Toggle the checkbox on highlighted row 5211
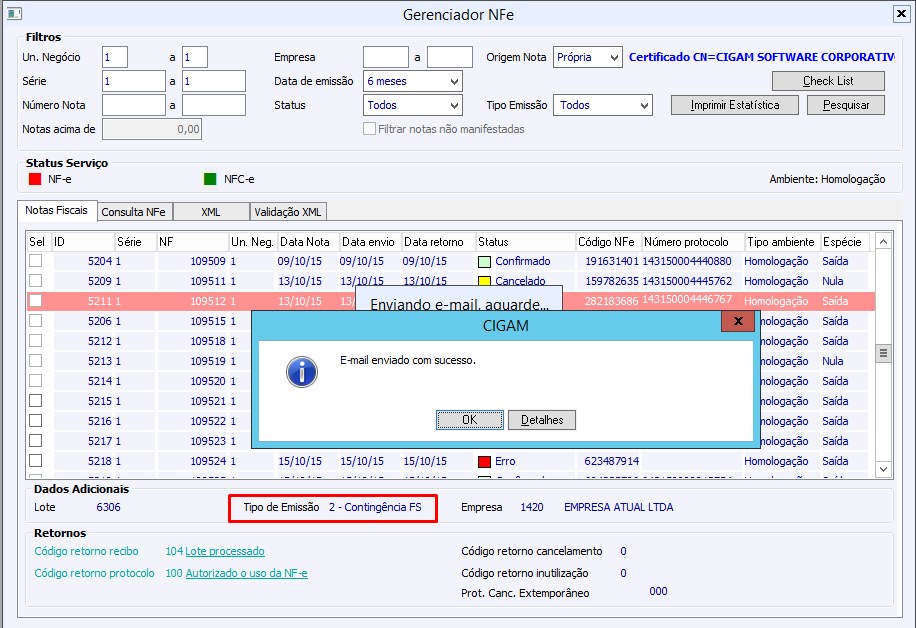The width and height of the screenshot is (916, 628). click(36, 300)
